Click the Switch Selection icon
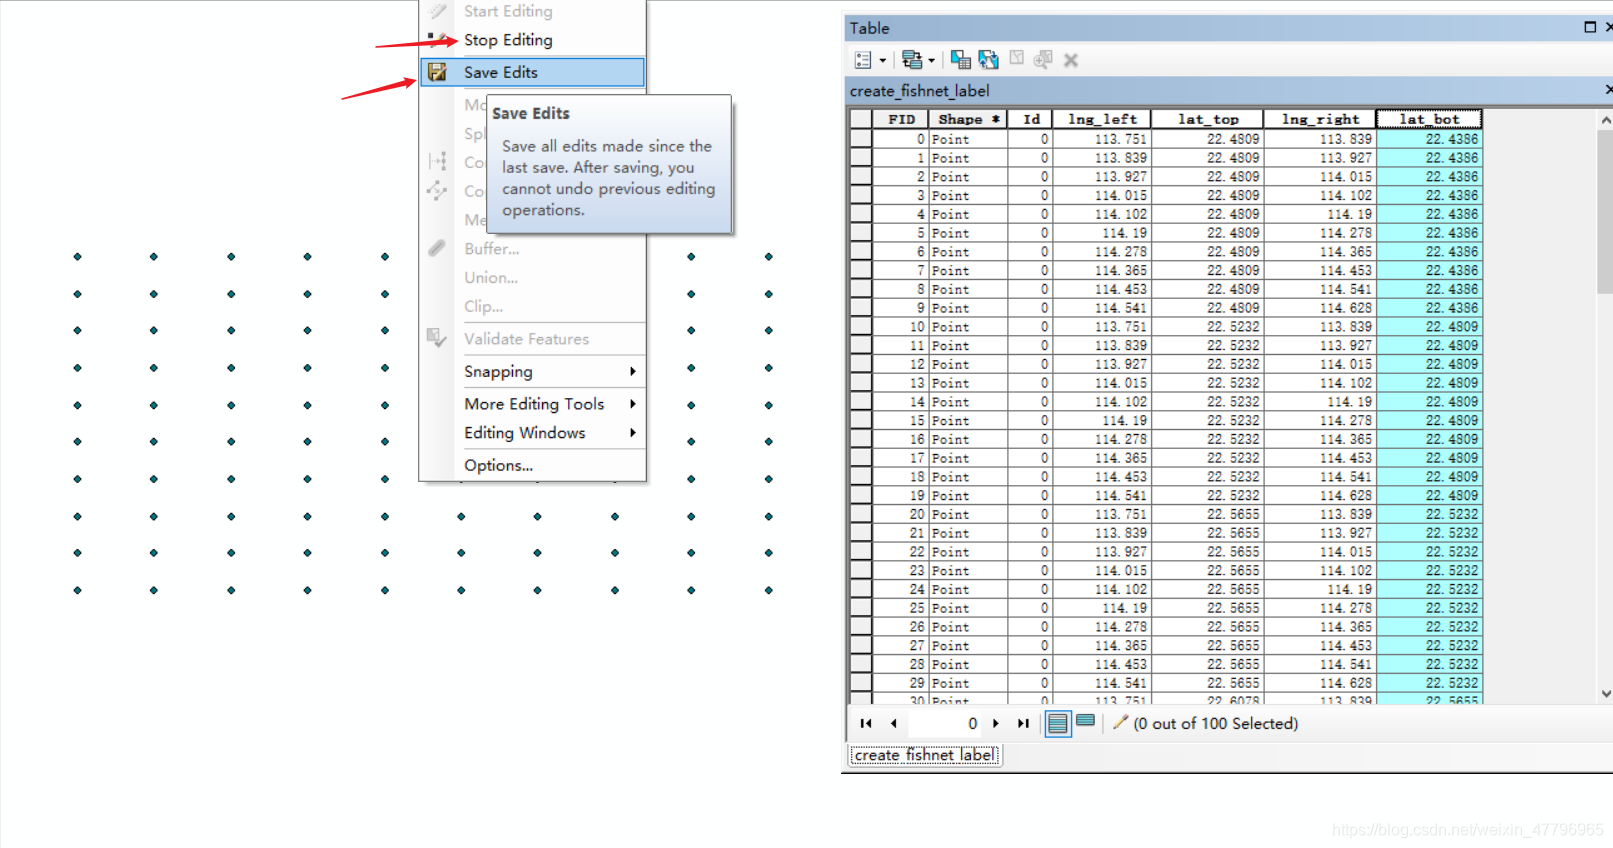The height and width of the screenshot is (848, 1613). [x=989, y=60]
